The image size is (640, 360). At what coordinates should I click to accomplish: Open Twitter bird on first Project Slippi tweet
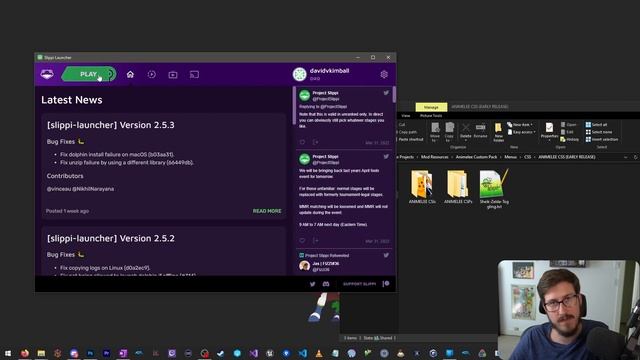pyautogui.click(x=386, y=93)
